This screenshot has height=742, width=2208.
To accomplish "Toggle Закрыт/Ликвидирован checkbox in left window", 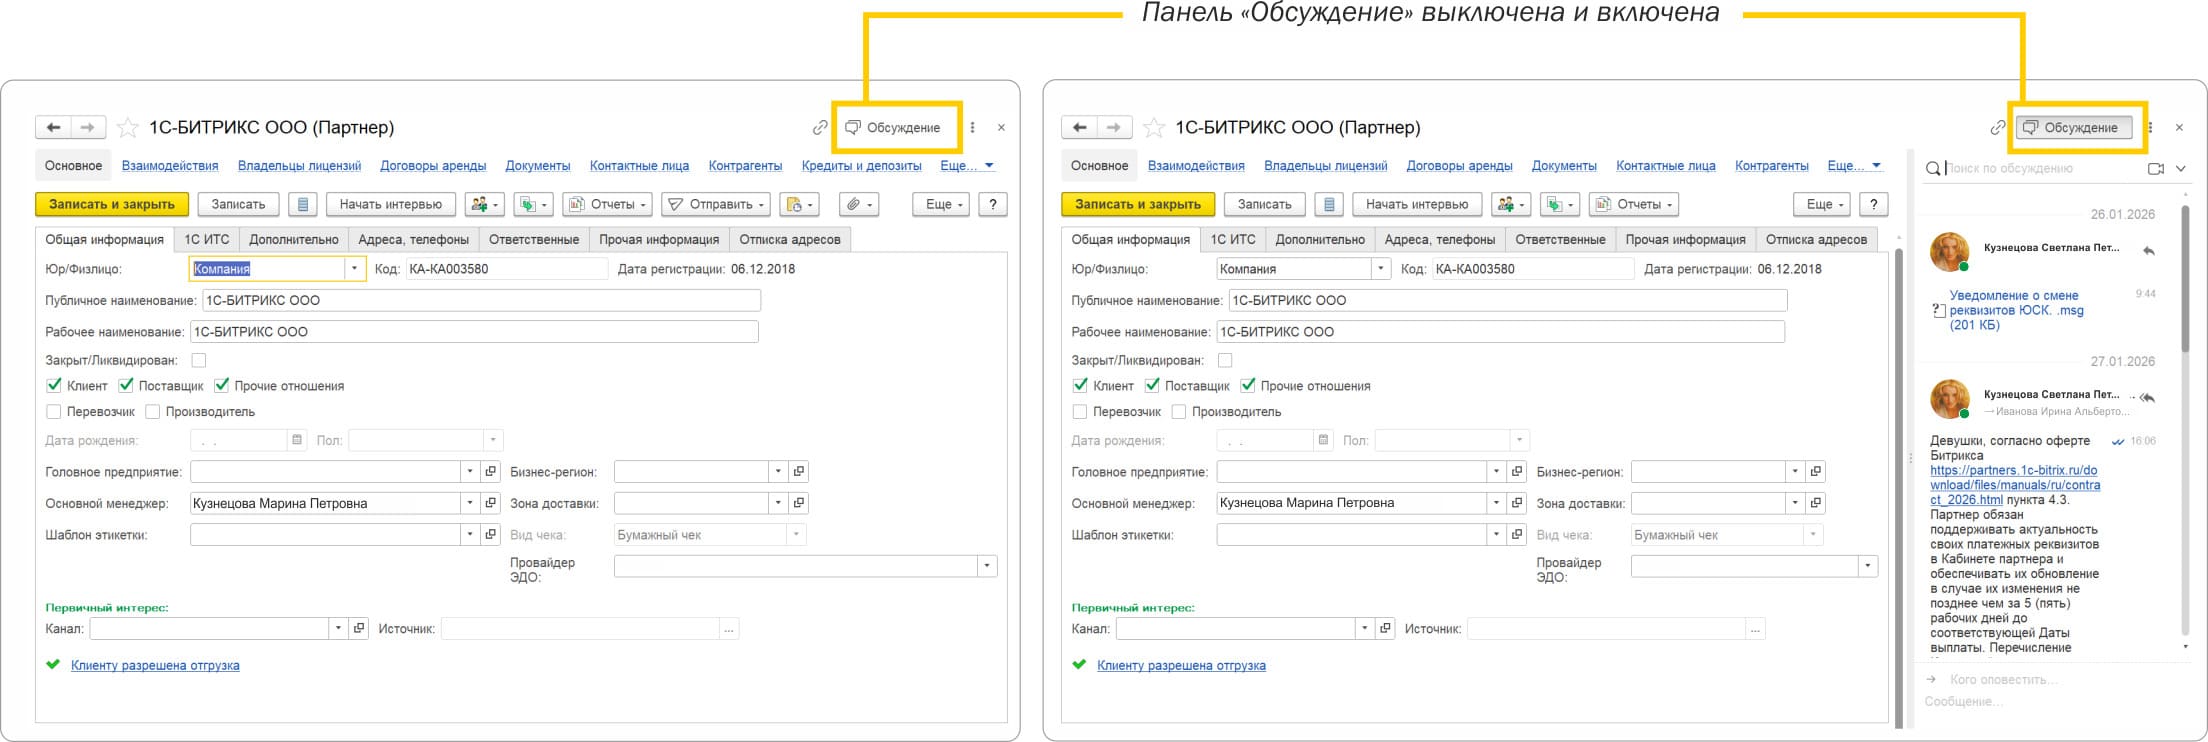I will coord(199,360).
